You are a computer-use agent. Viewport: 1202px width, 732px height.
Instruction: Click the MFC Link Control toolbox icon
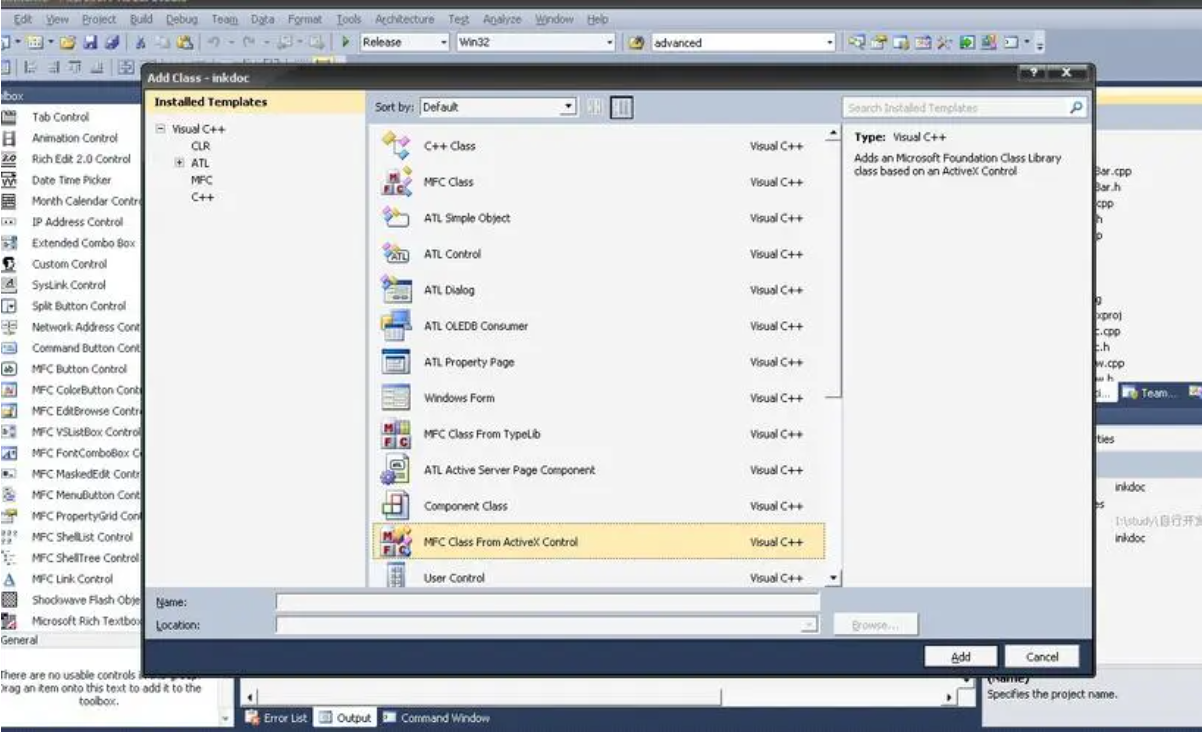point(11,579)
